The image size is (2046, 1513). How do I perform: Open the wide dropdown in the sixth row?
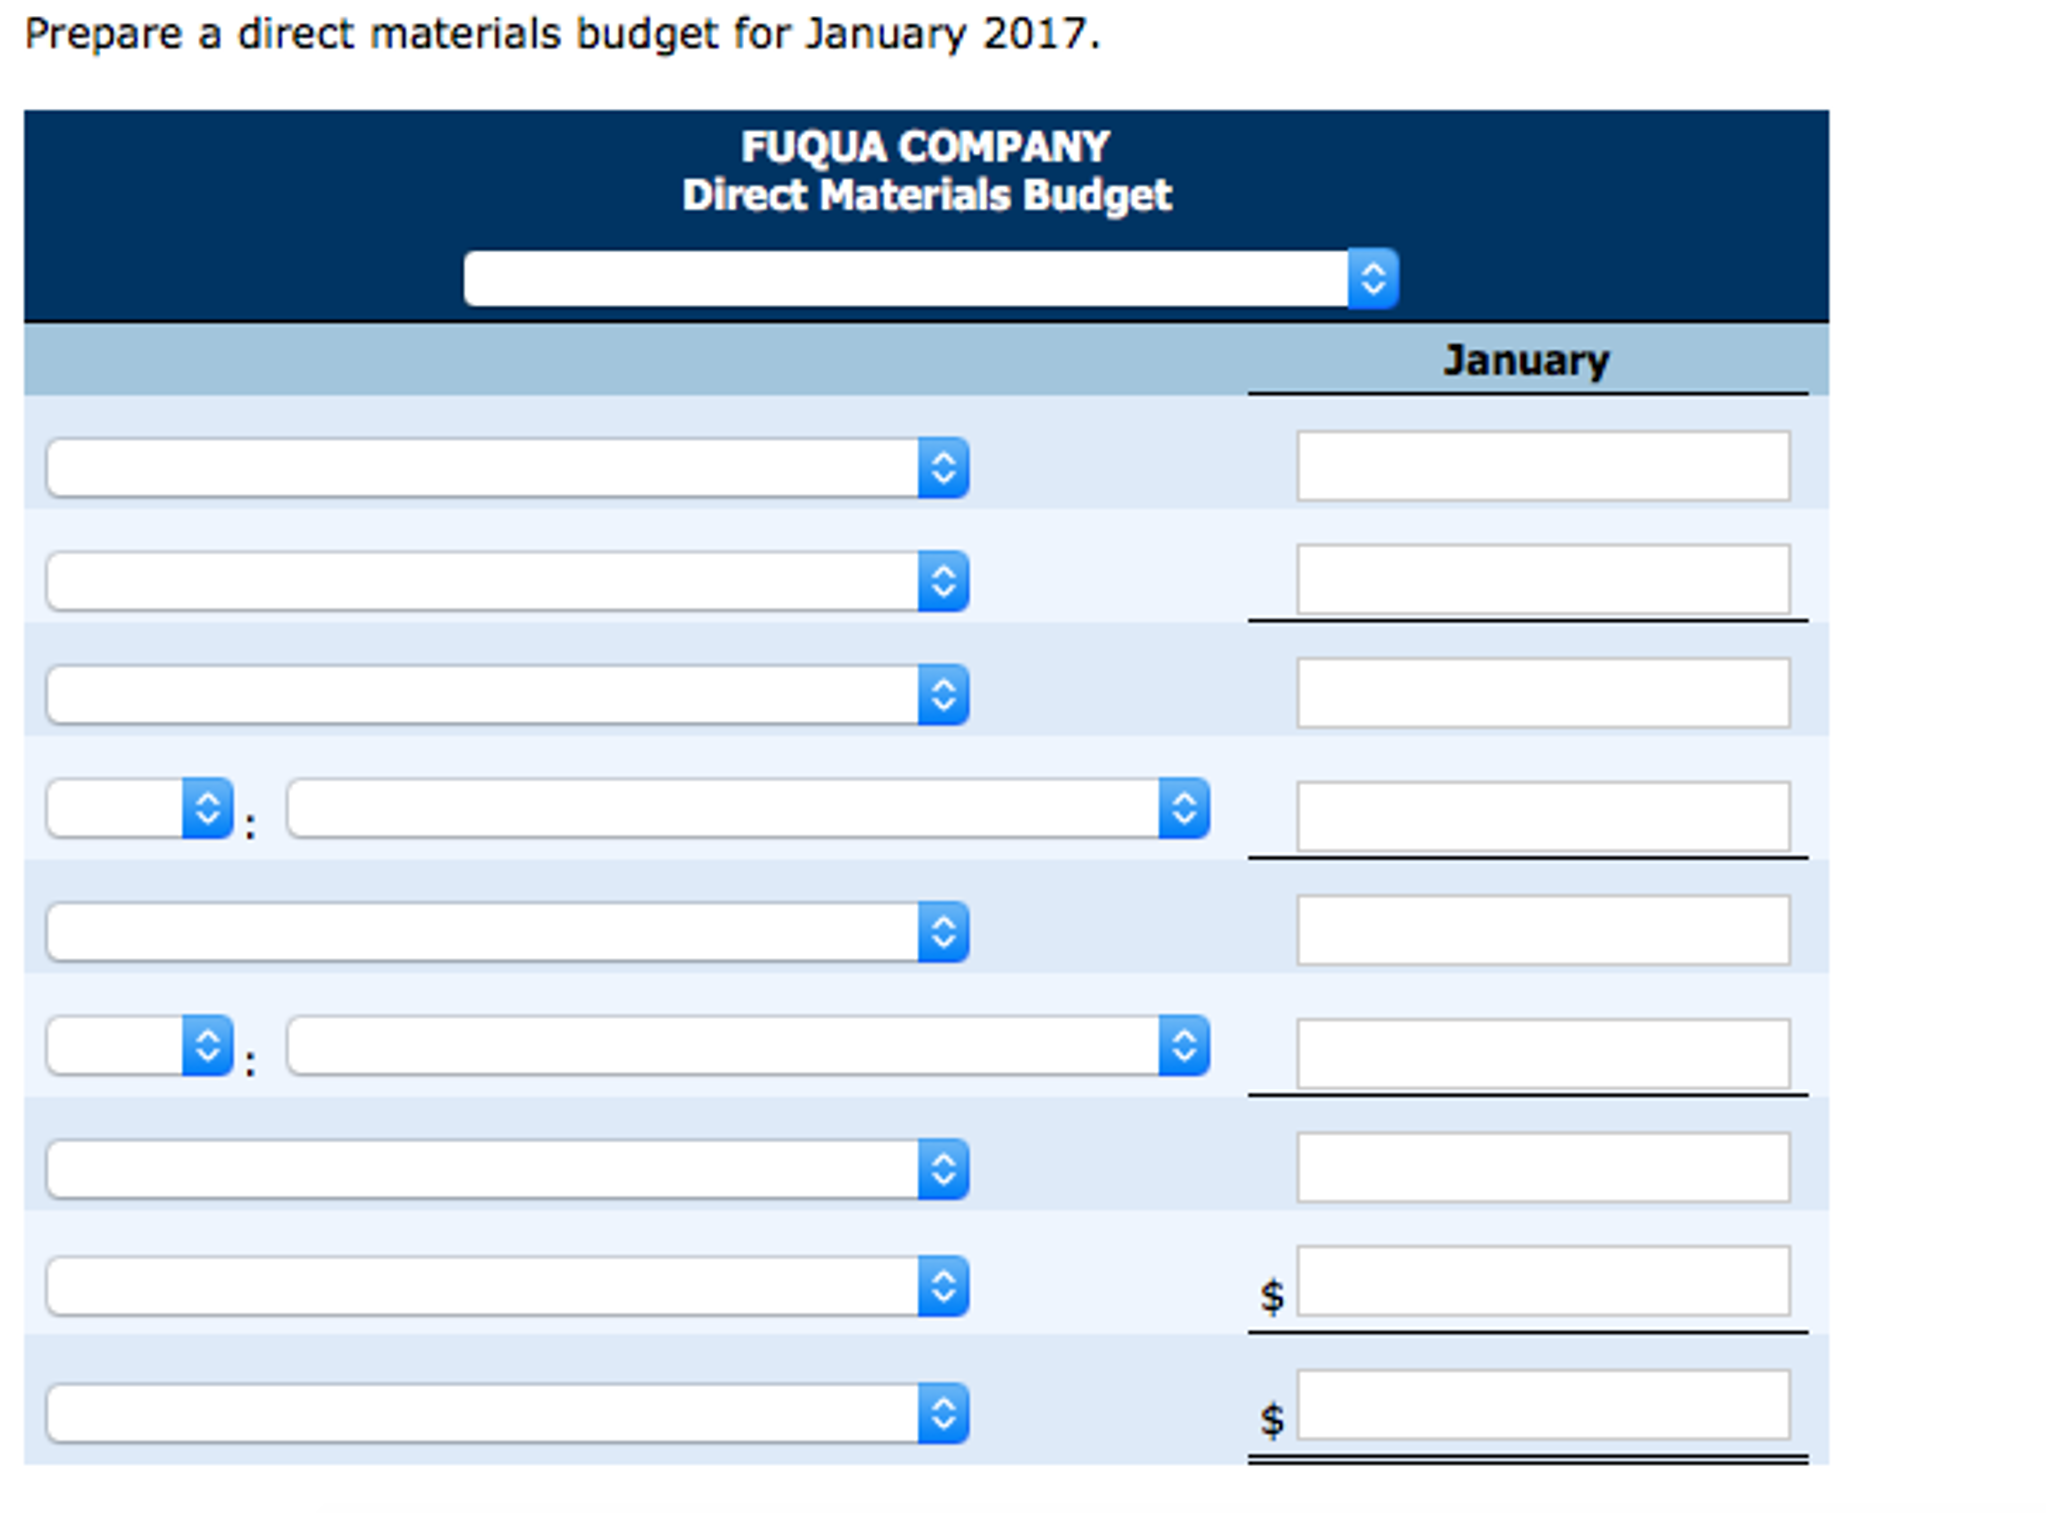[x=747, y=1046]
